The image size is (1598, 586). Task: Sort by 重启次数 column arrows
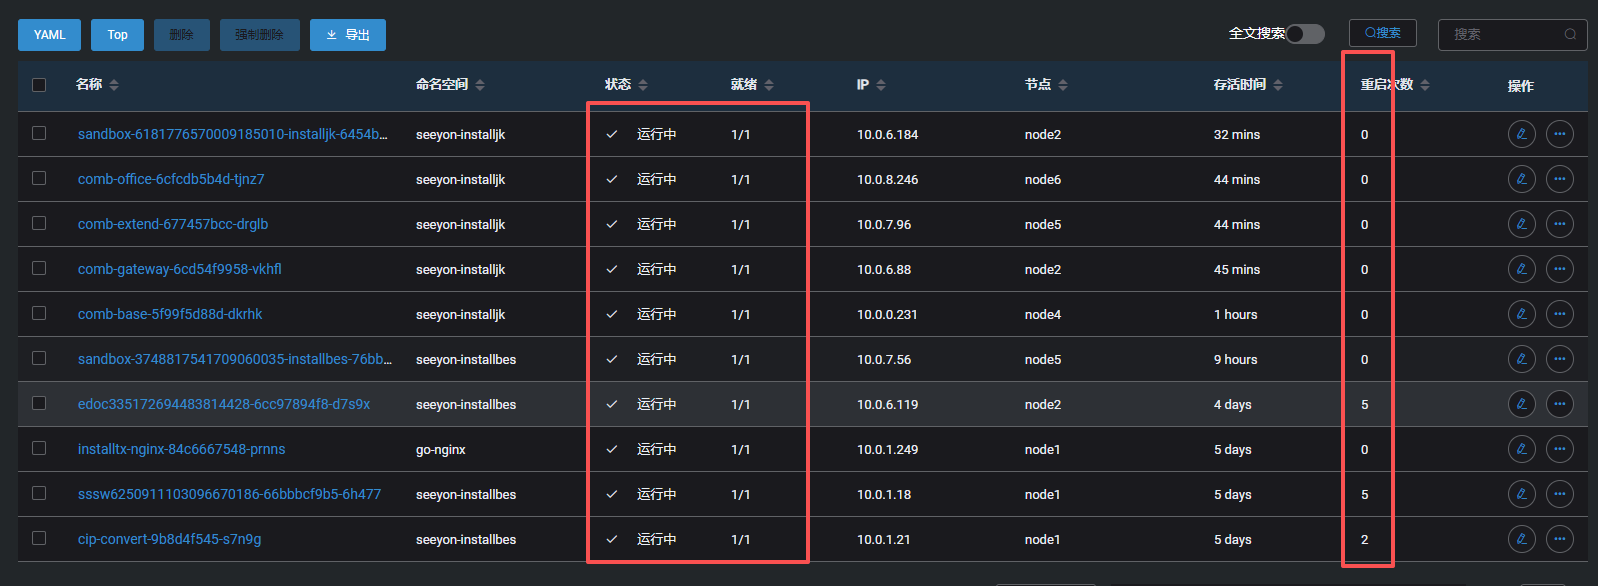1425,85
